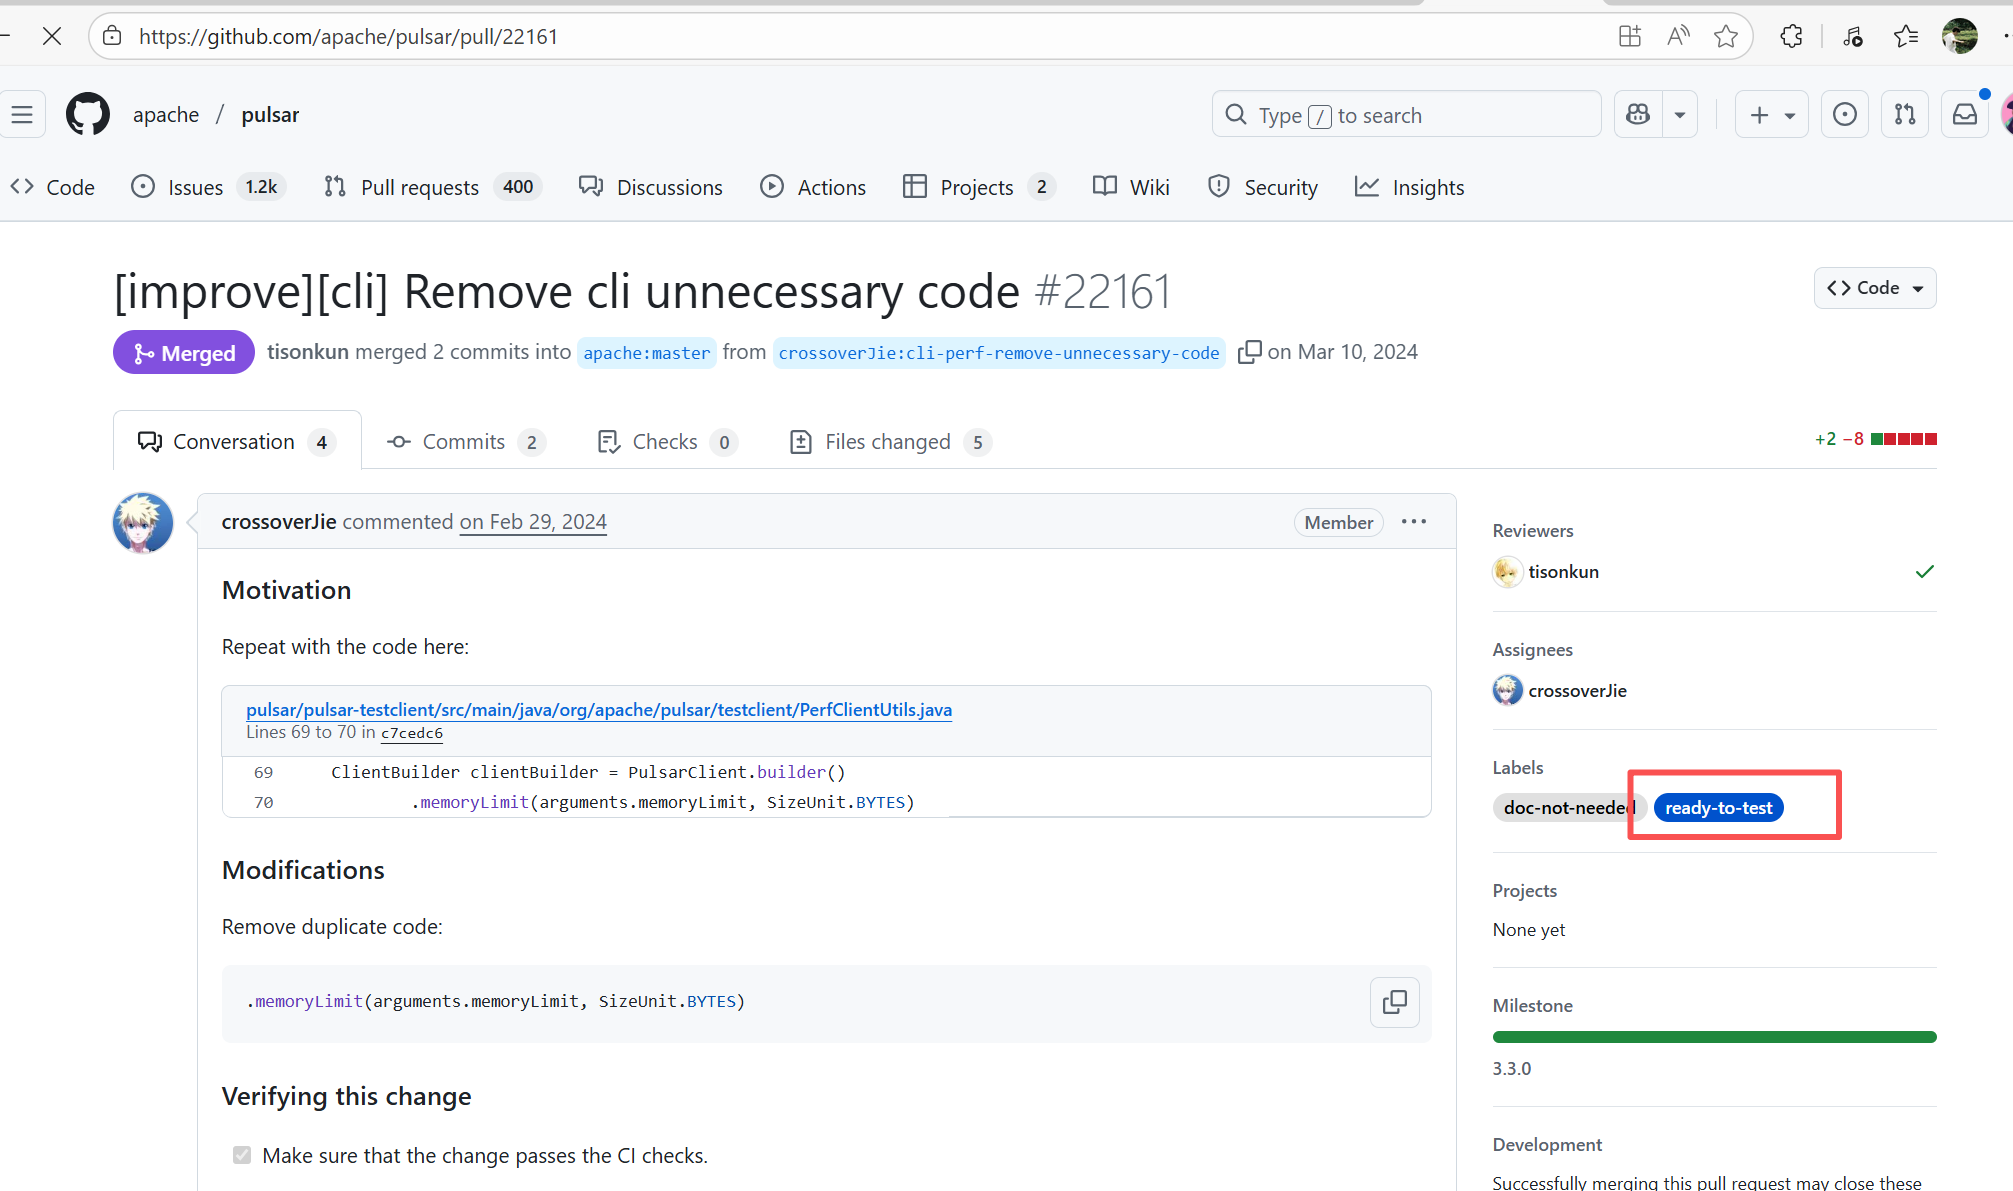Open the hamburger navigation menu
This screenshot has width=2013, height=1191.
[22, 115]
